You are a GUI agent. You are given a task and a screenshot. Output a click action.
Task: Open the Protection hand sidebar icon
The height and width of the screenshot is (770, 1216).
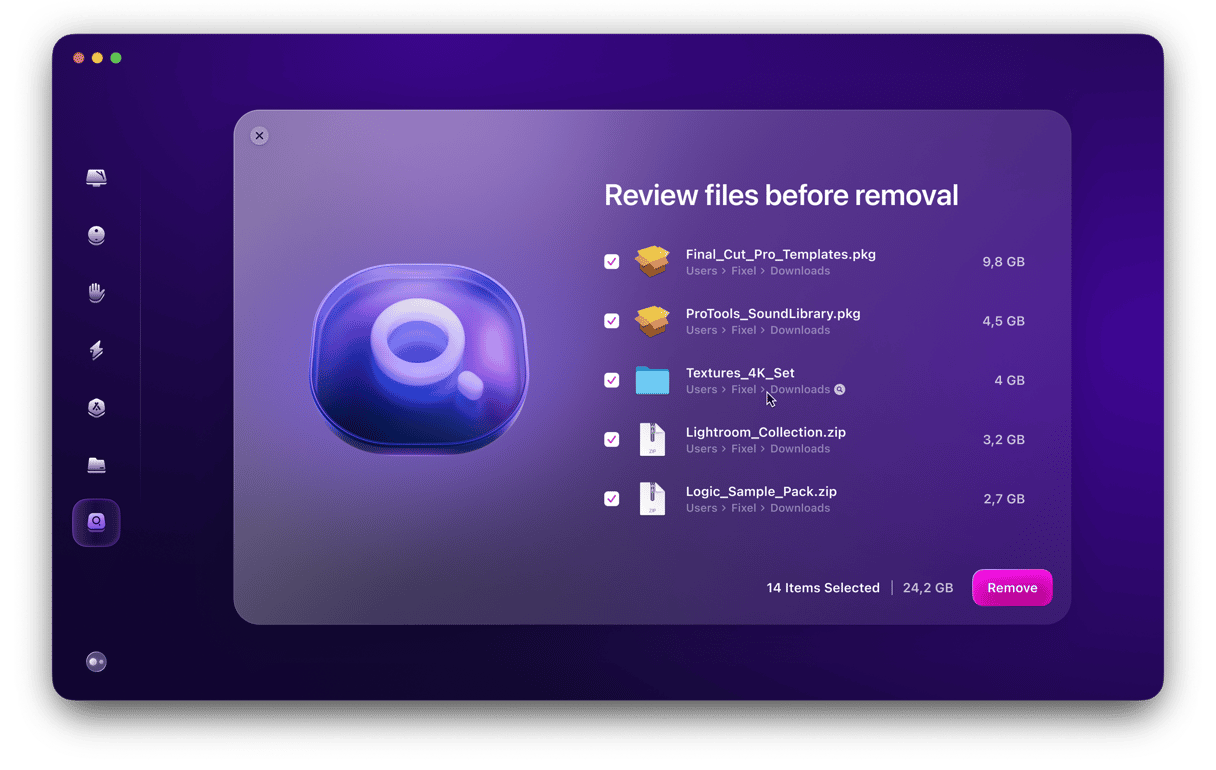pos(96,292)
